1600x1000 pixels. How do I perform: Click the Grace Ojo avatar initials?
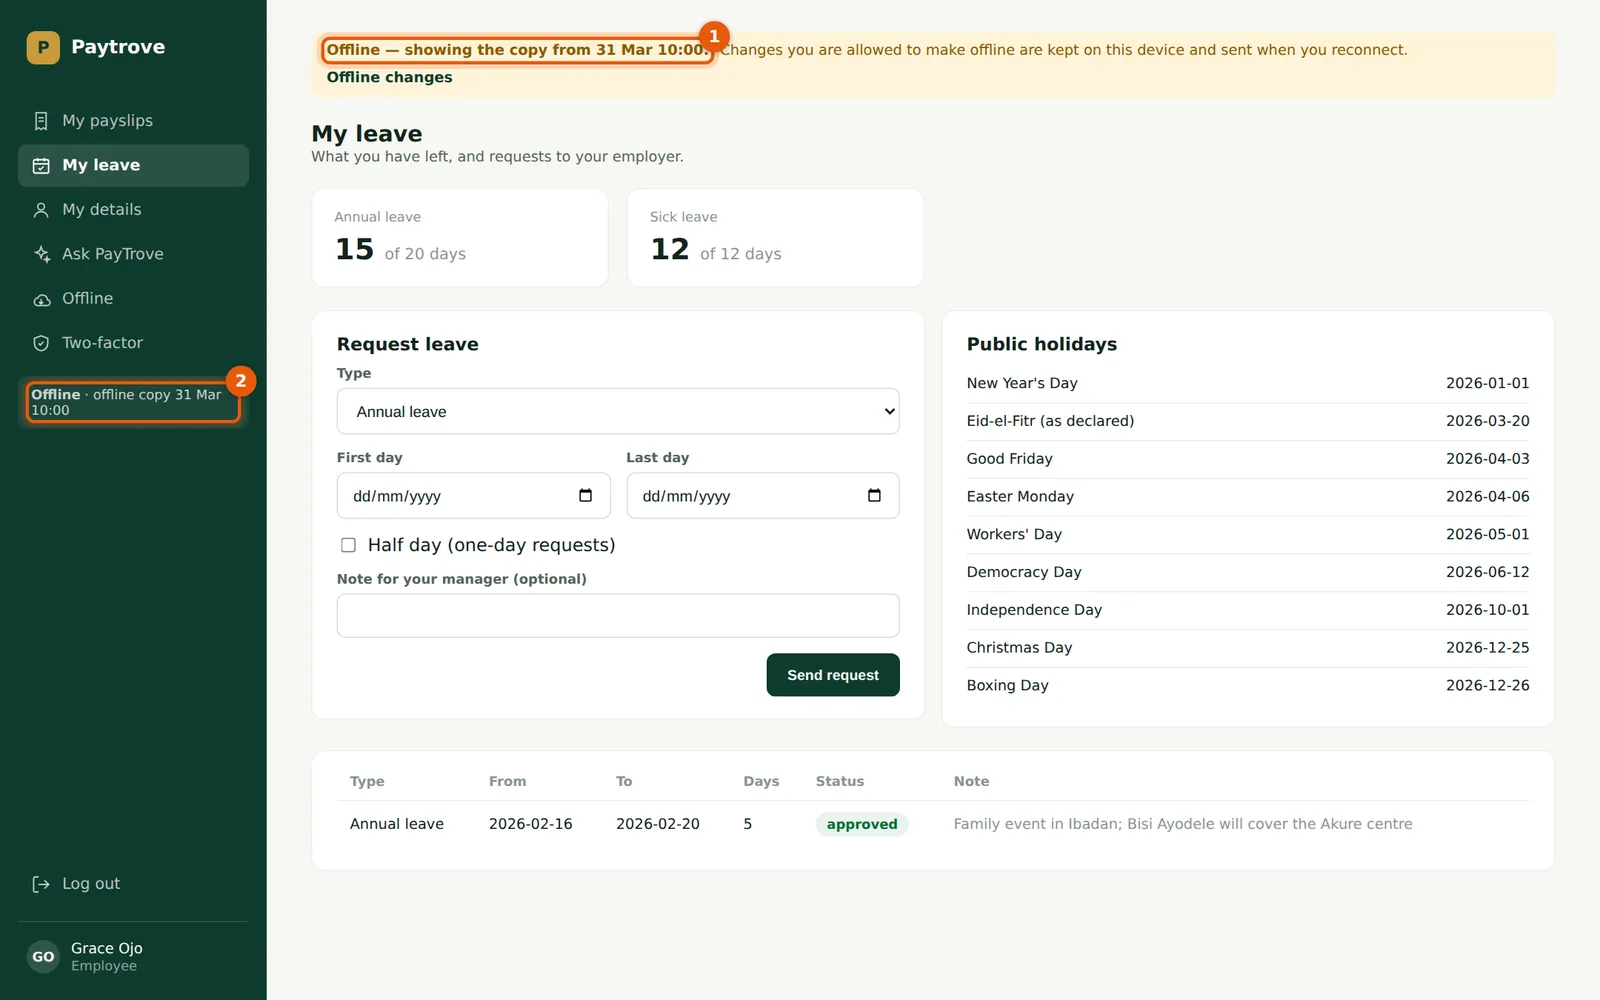tap(43, 957)
